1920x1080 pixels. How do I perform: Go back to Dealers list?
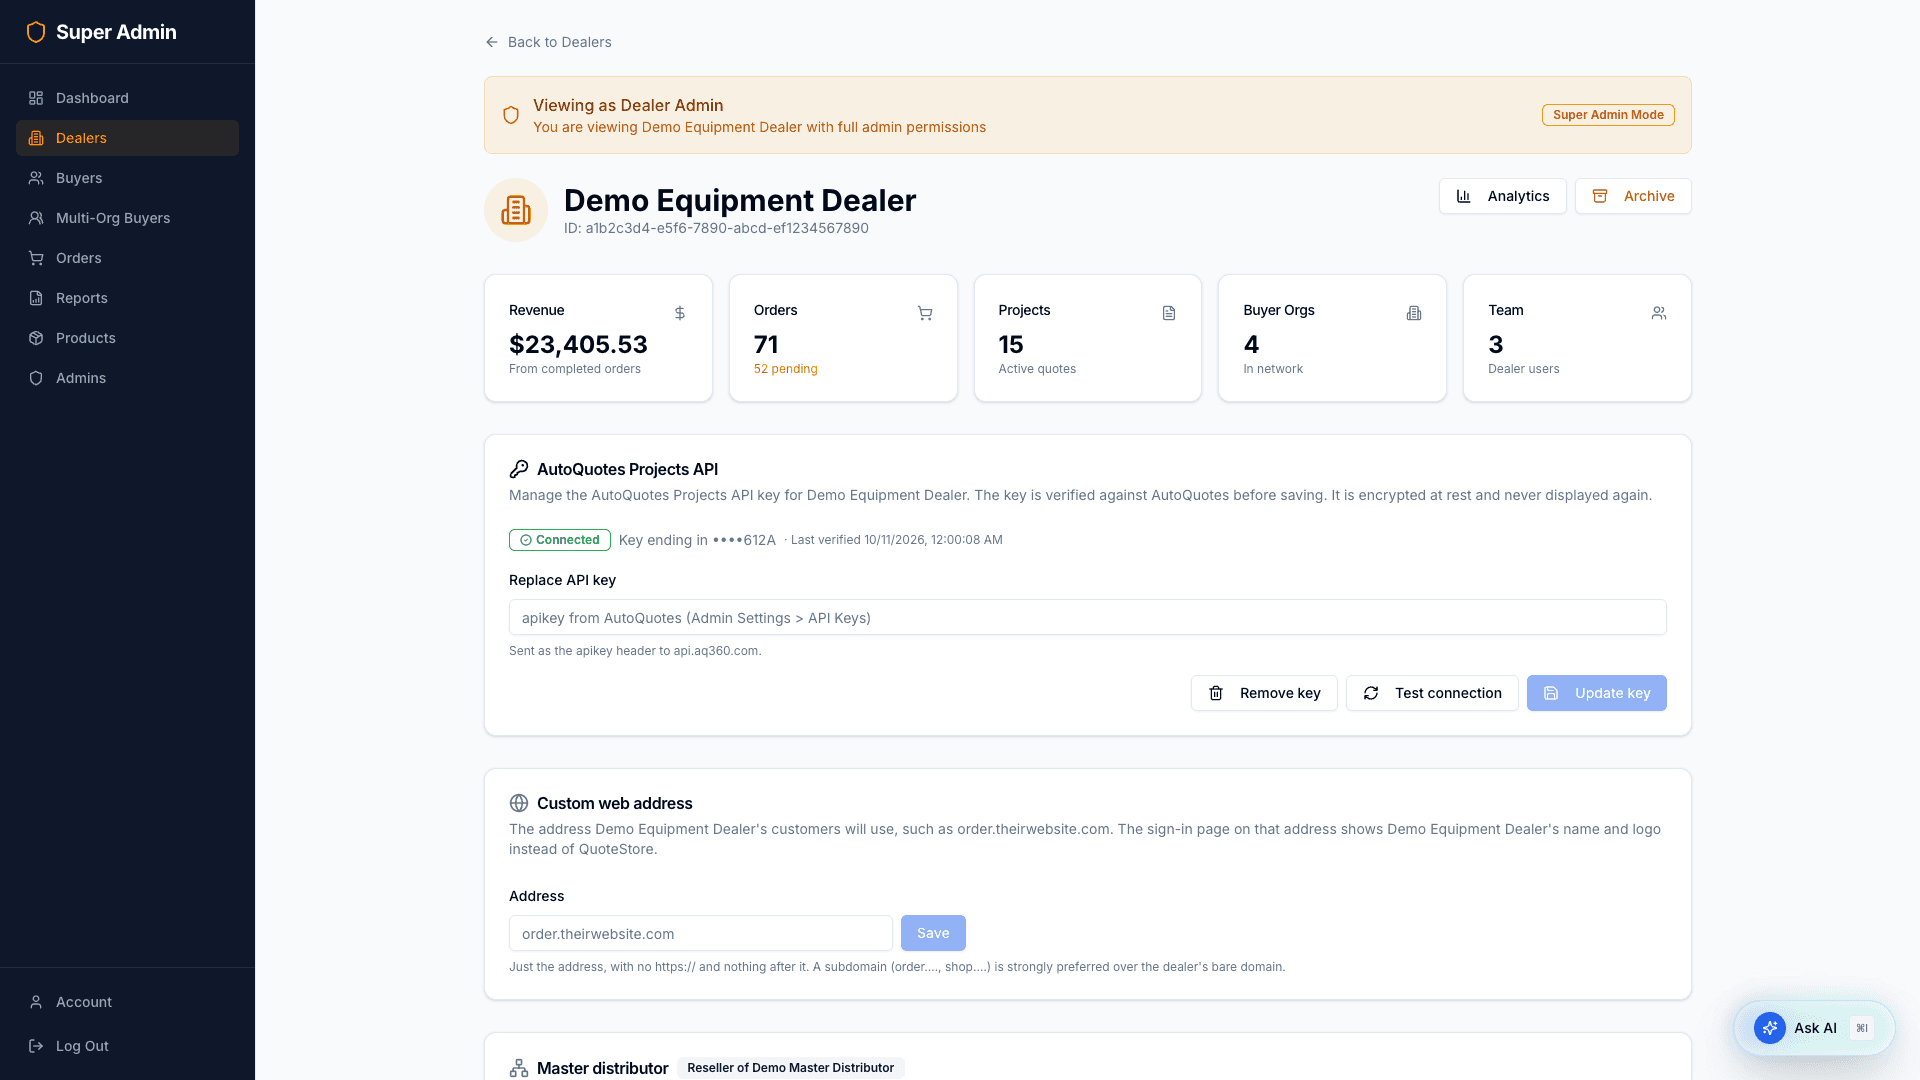[548, 42]
